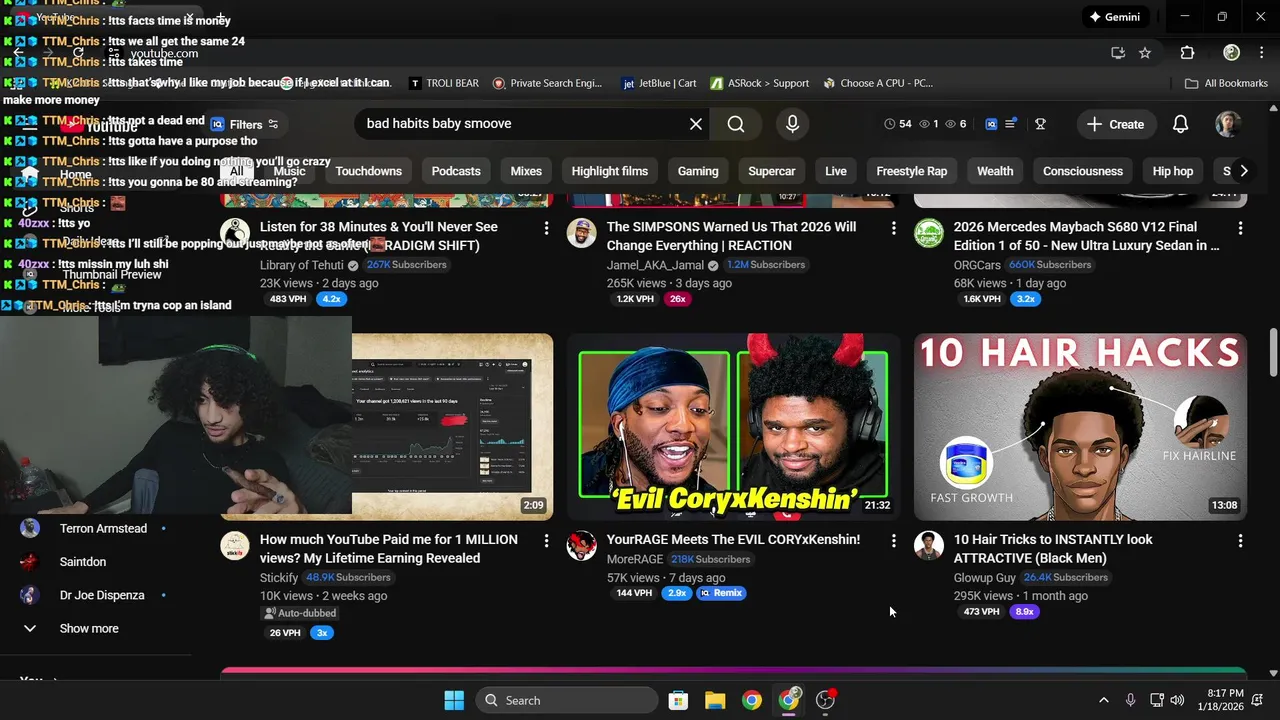Screen dimensions: 1280x720
Task: Click the install app icon in address bar
Action: point(1118,53)
